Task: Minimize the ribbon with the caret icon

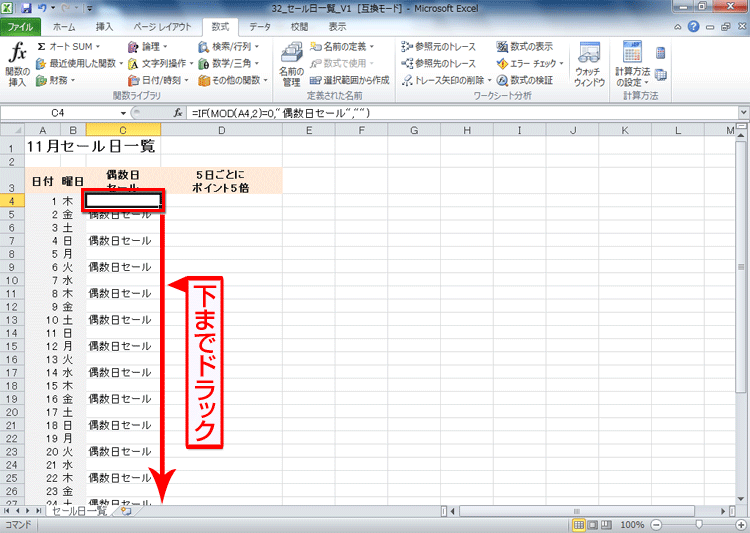Action: 678,27
